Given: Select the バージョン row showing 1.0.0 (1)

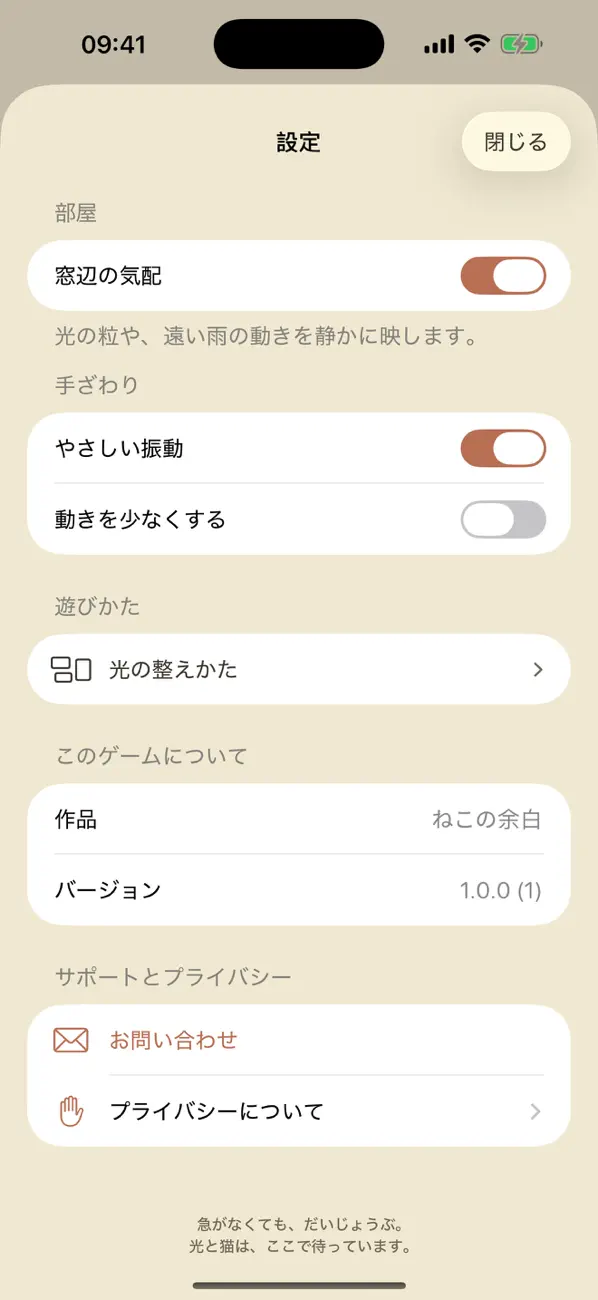Looking at the screenshot, I should 299,890.
